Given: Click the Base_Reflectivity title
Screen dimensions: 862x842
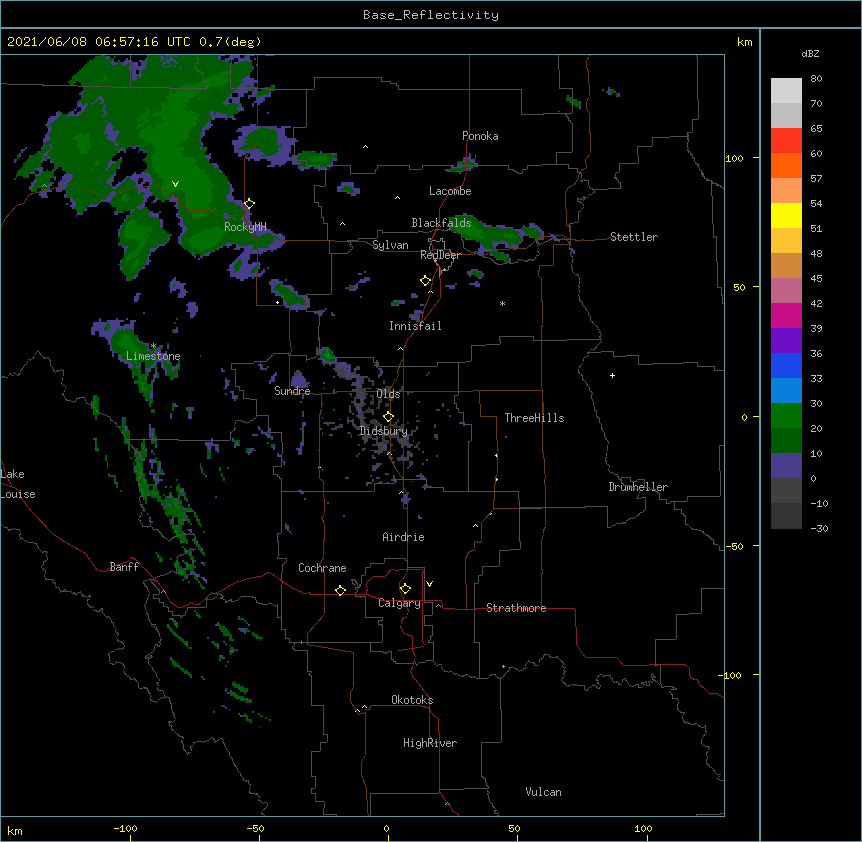Looking at the screenshot, I should point(431,15).
